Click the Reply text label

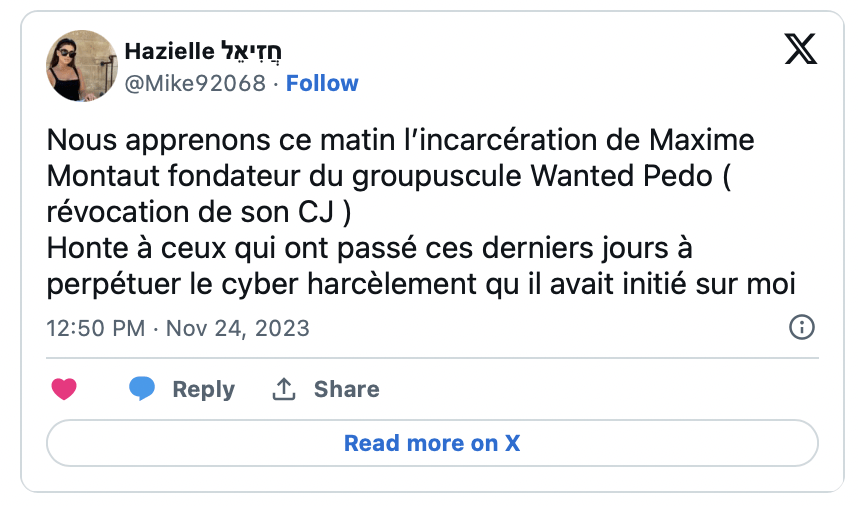[x=203, y=389]
